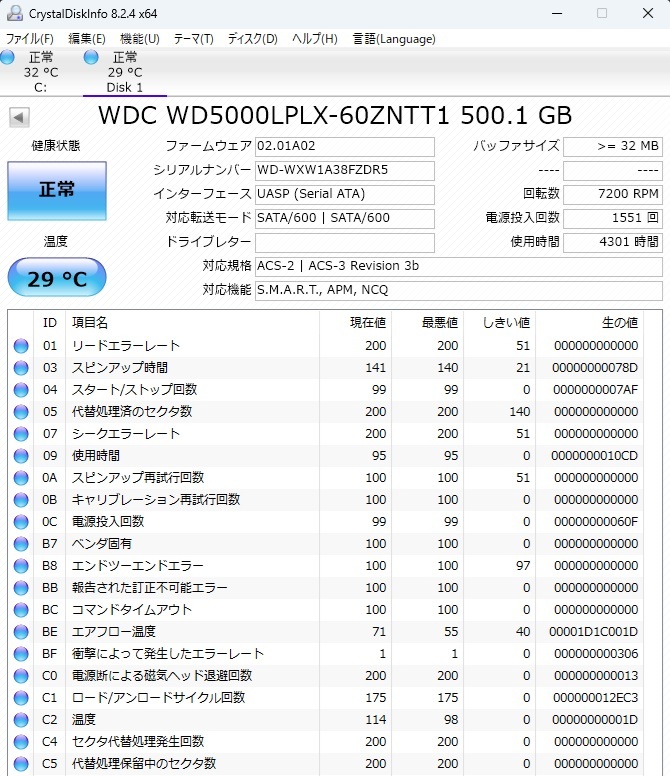Minimize the CrystalDiskInfo window
This screenshot has height=776, width=670.
pyautogui.click(x=557, y=13)
